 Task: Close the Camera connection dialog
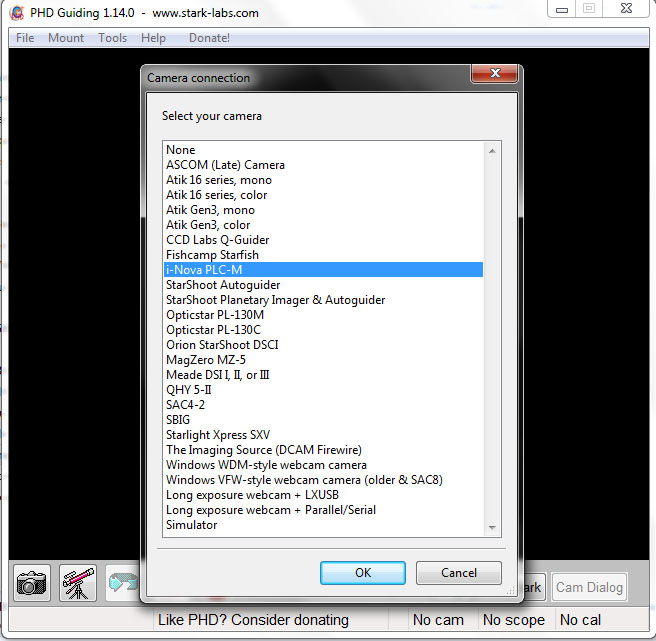[x=495, y=73]
